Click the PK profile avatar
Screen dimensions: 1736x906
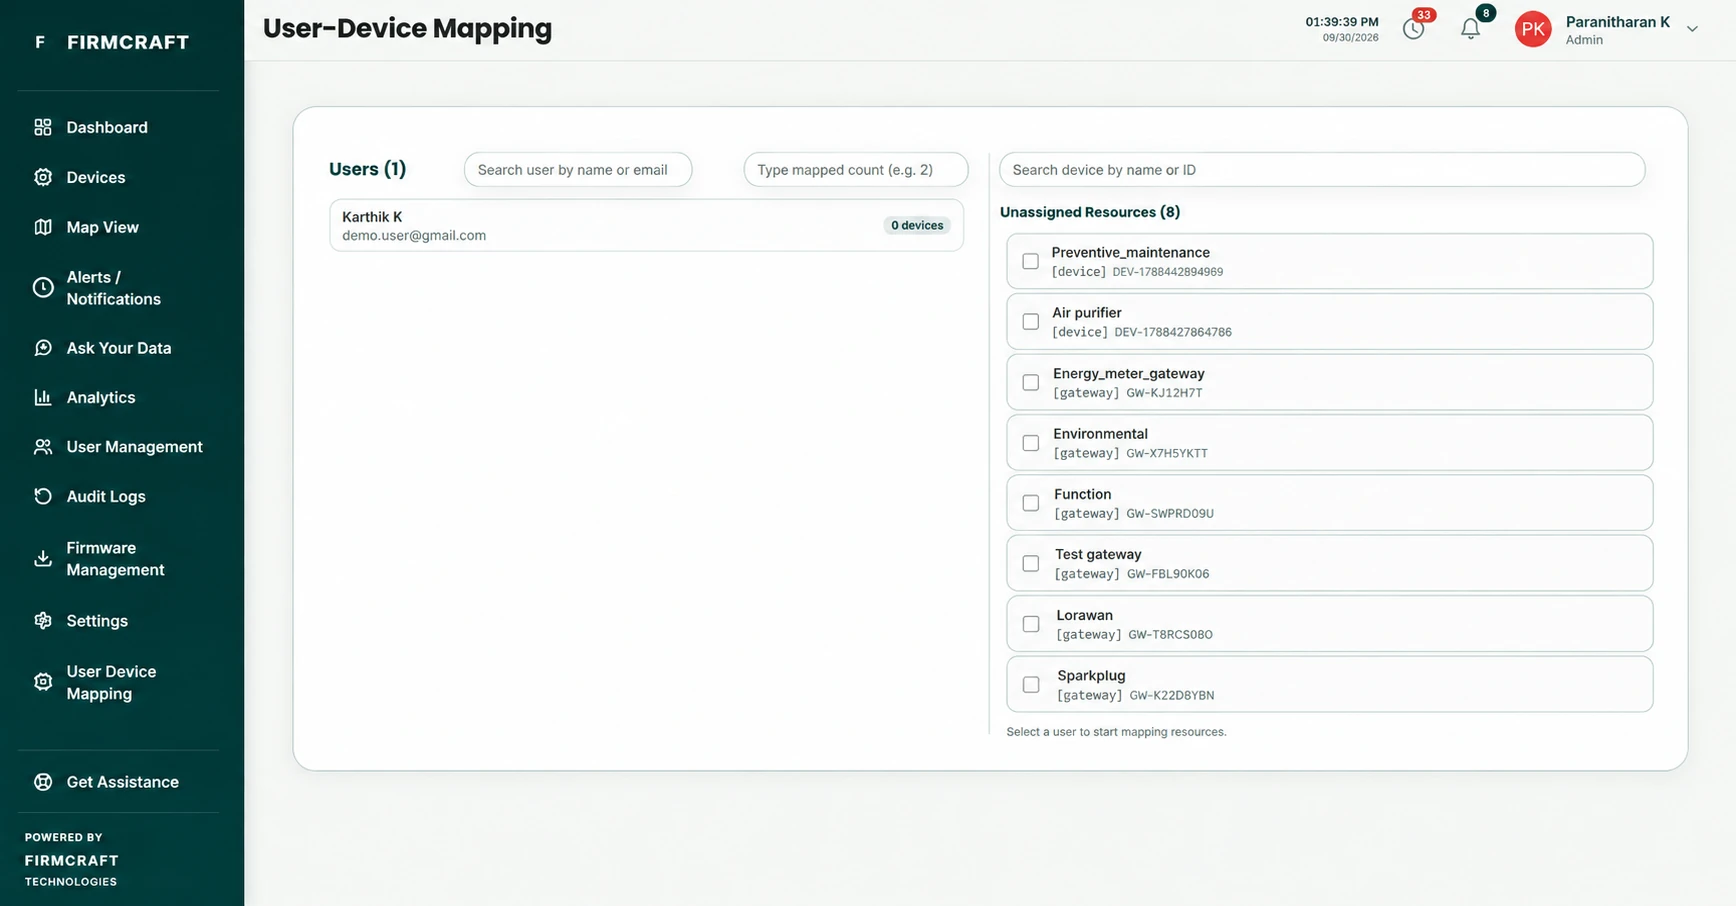(x=1533, y=29)
